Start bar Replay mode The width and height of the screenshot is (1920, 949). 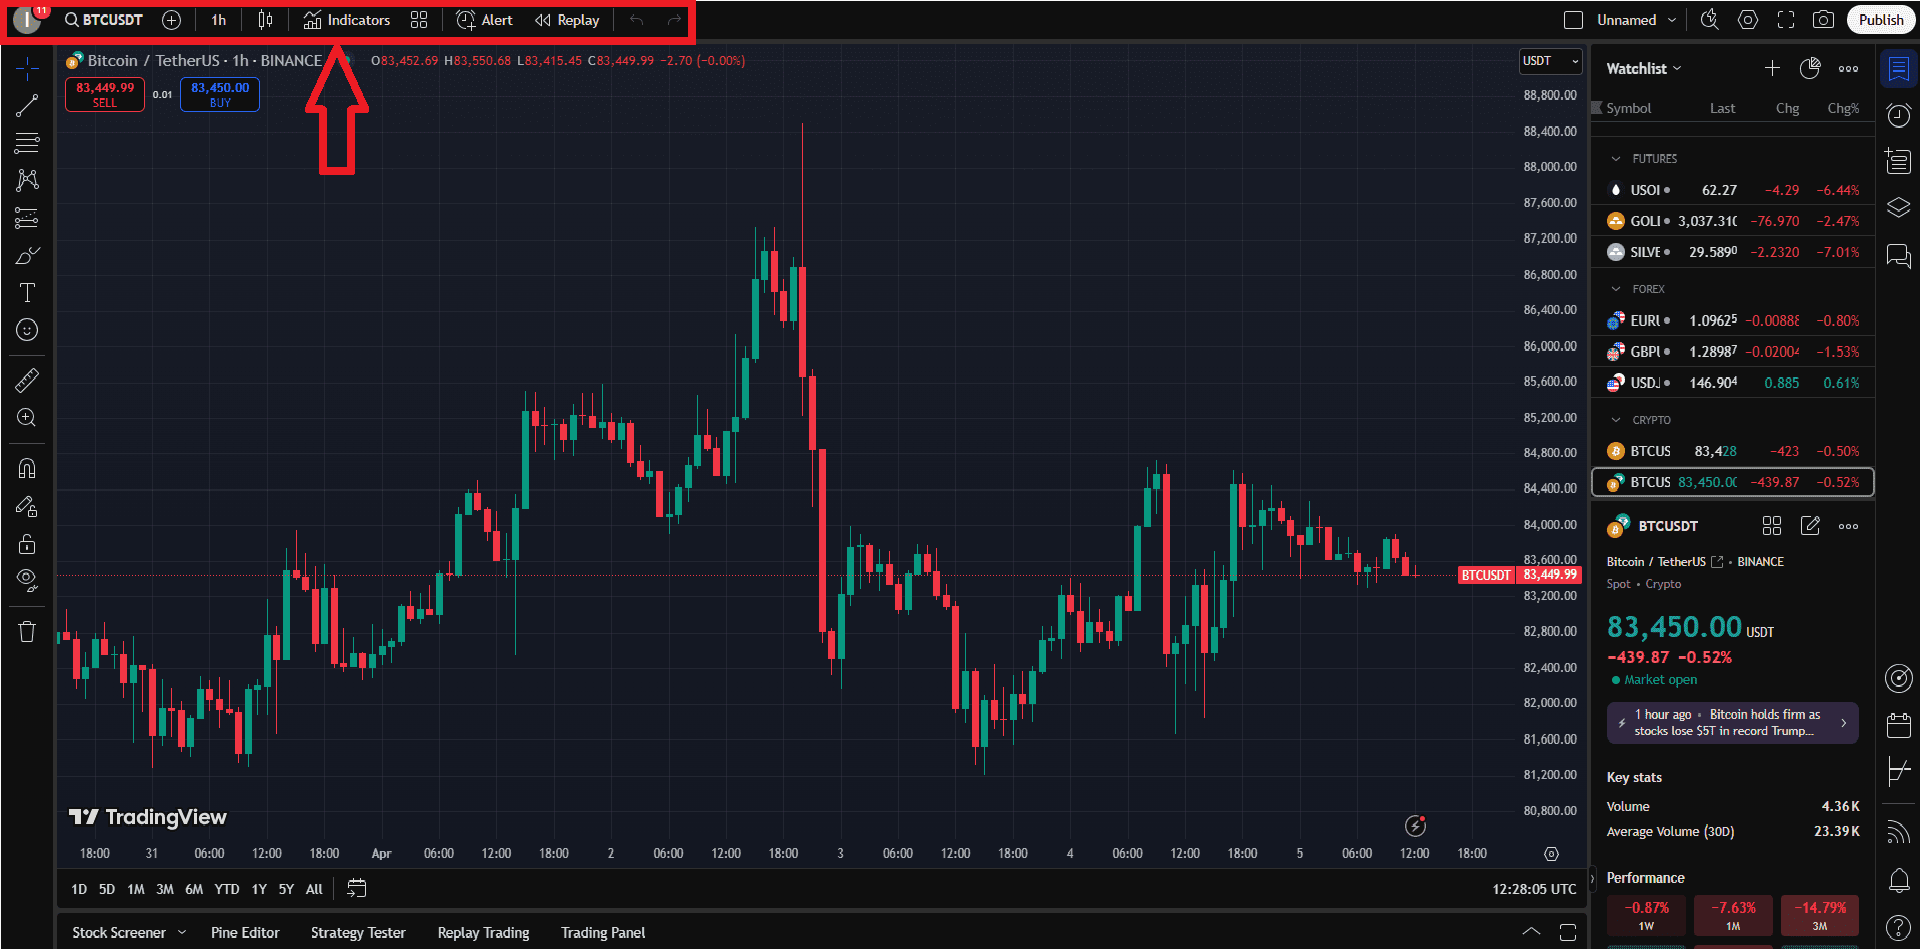tap(567, 20)
